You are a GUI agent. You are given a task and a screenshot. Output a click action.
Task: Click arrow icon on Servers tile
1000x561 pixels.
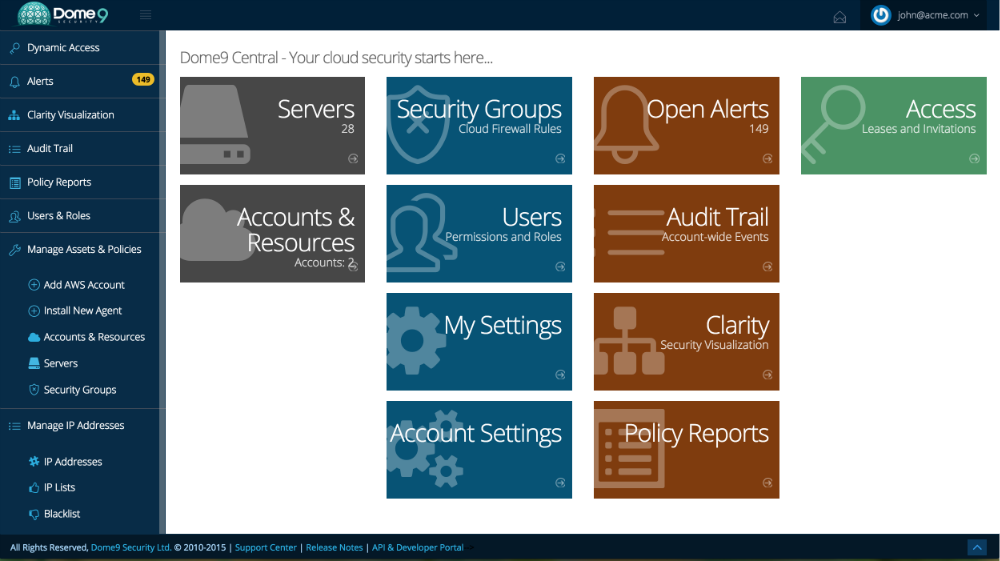[x=353, y=159]
